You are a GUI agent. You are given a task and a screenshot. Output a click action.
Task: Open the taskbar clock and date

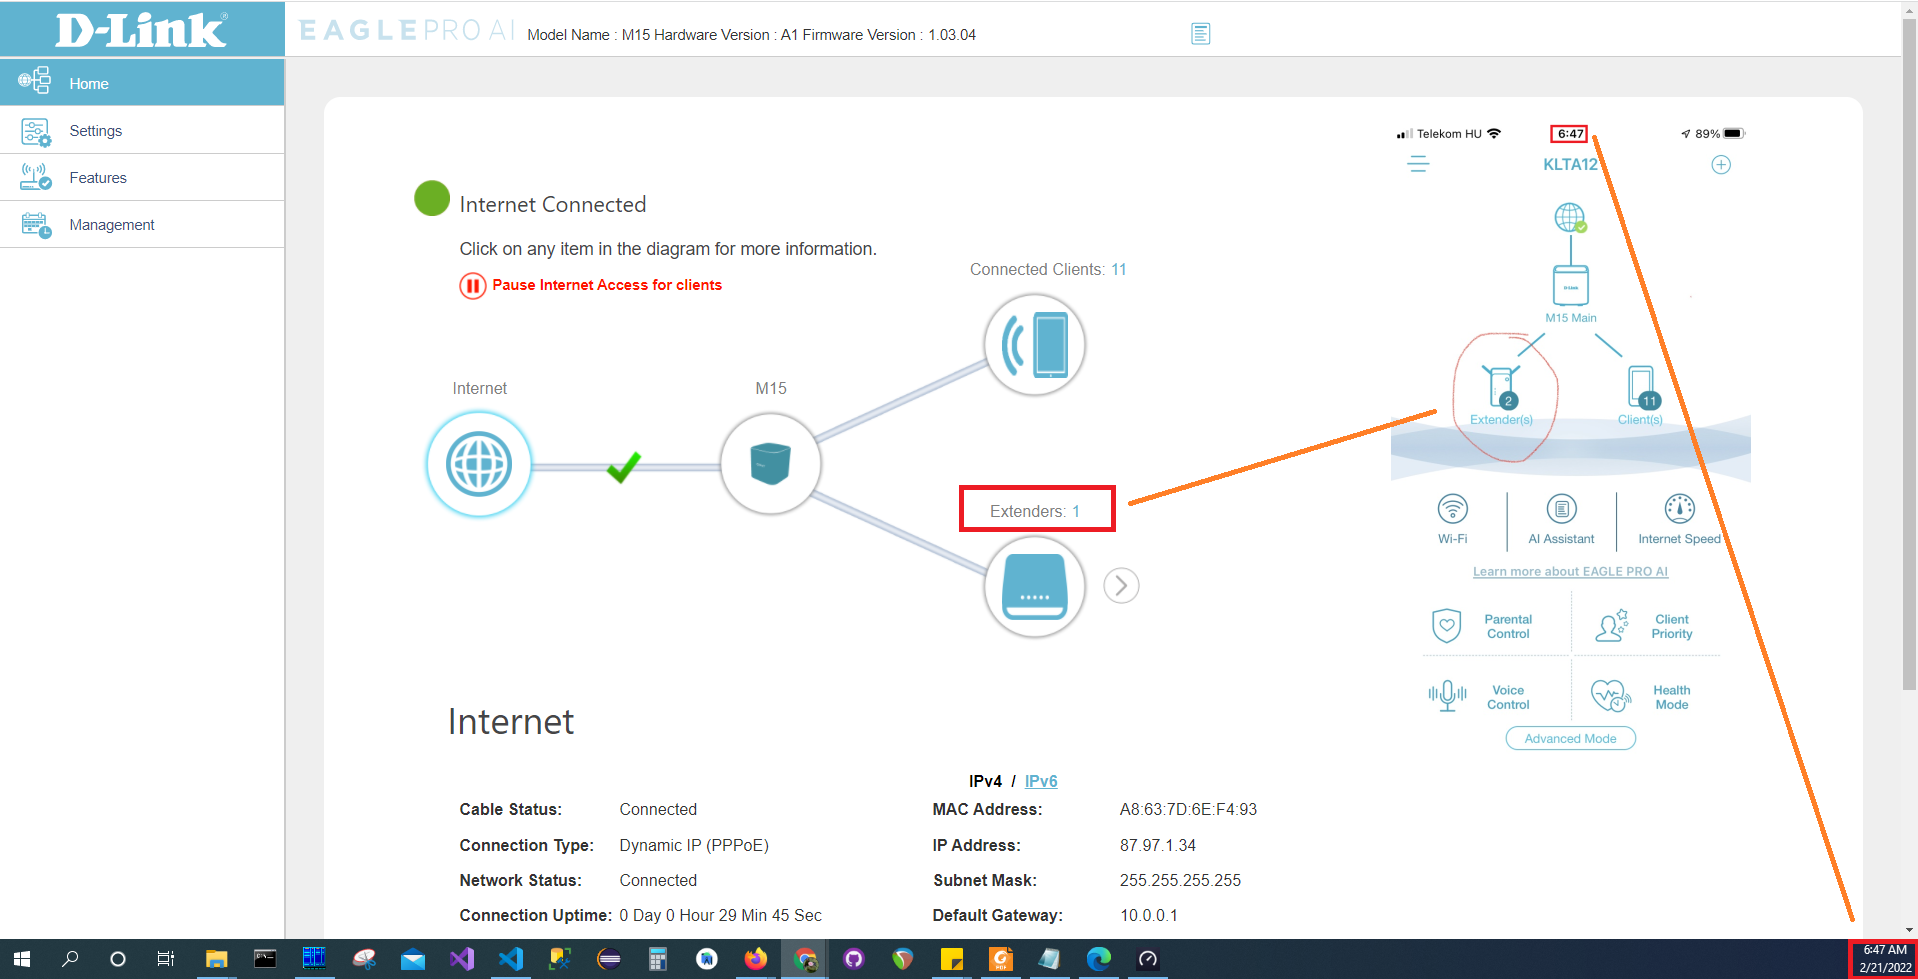tap(1885, 959)
